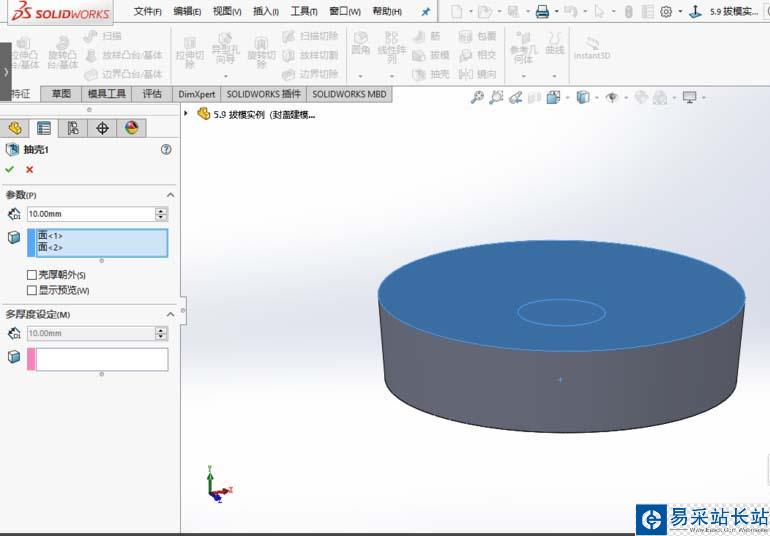Image resolution: width=770 pixels, height=536 pixels.
Task: Switch to the 特征 tab
Action: [21, 94]
